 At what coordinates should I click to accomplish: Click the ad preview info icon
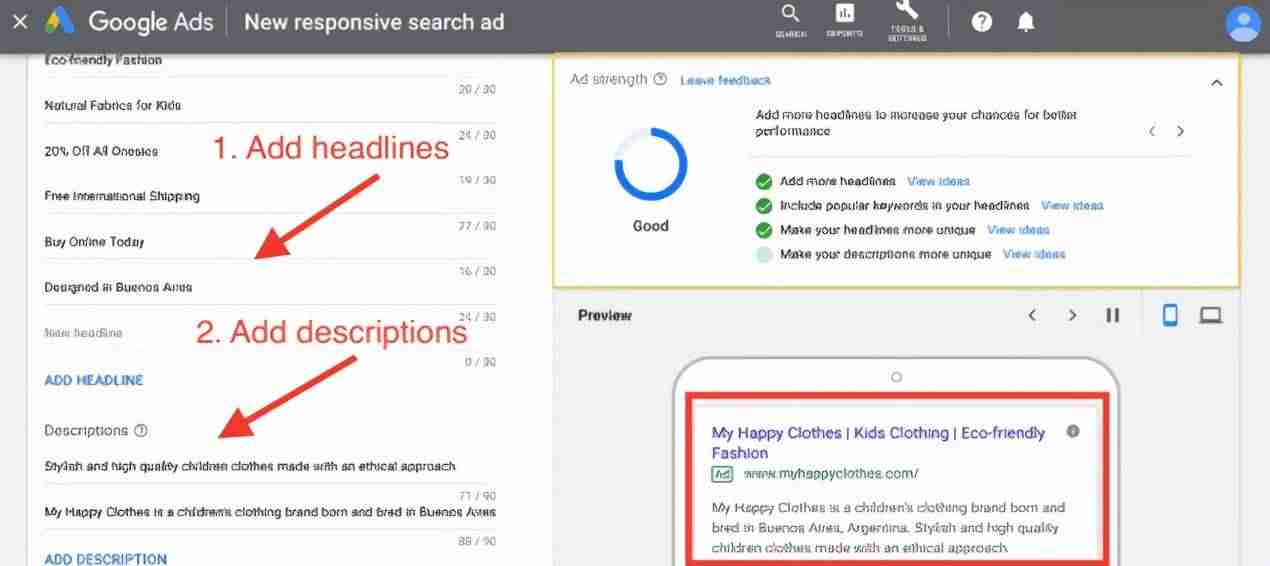click(1073, 431)
